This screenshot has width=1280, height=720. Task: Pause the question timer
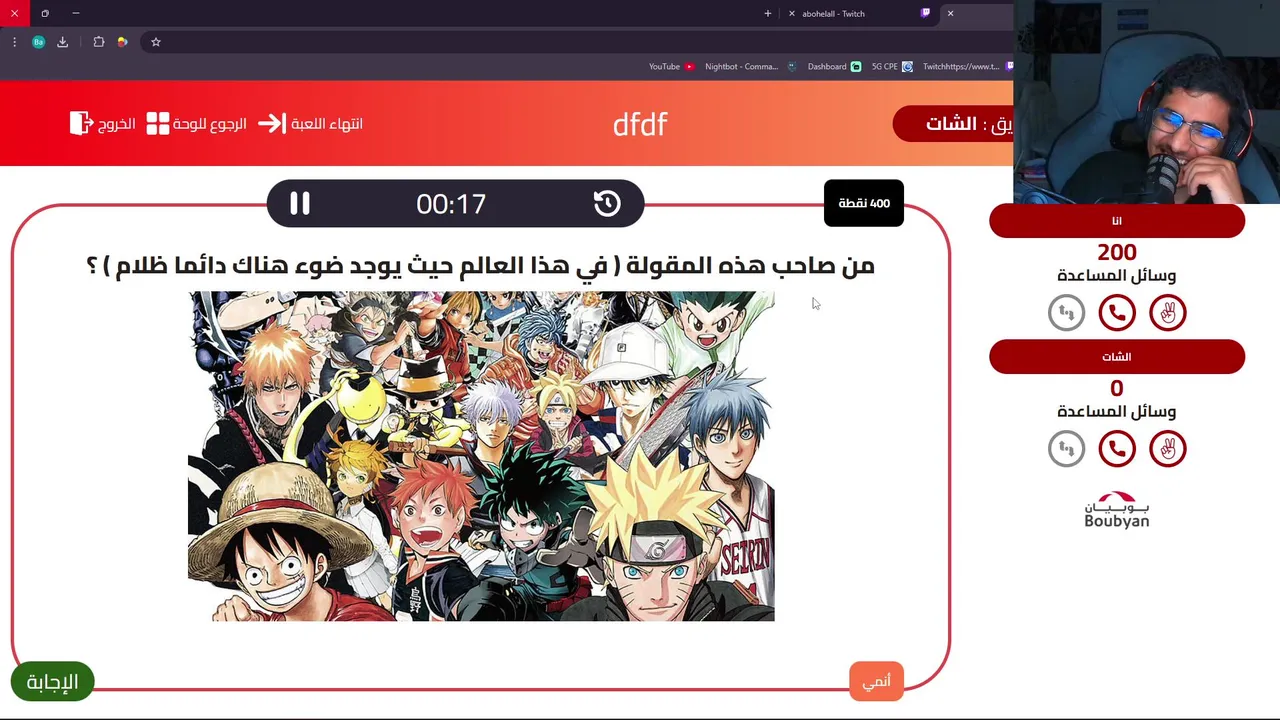(x=300, y=204)
